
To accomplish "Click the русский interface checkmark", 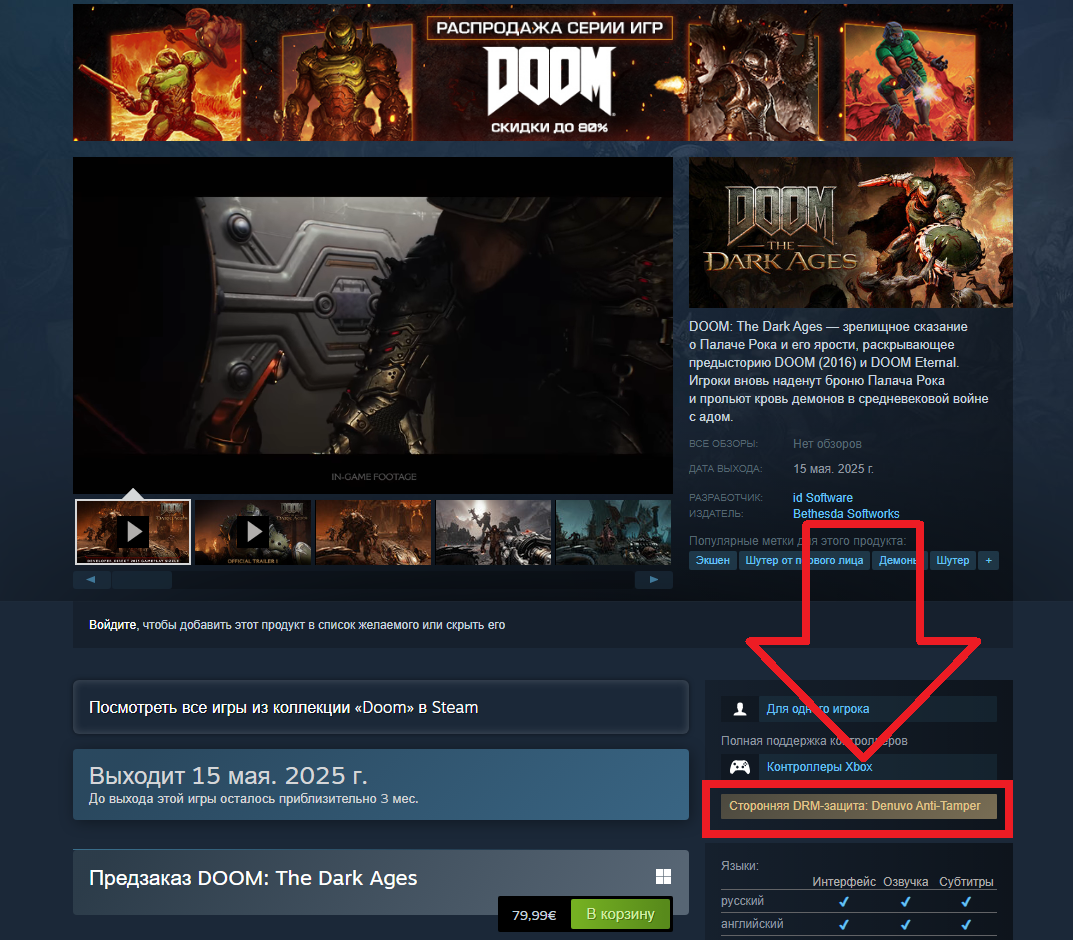I will point(844,902).
